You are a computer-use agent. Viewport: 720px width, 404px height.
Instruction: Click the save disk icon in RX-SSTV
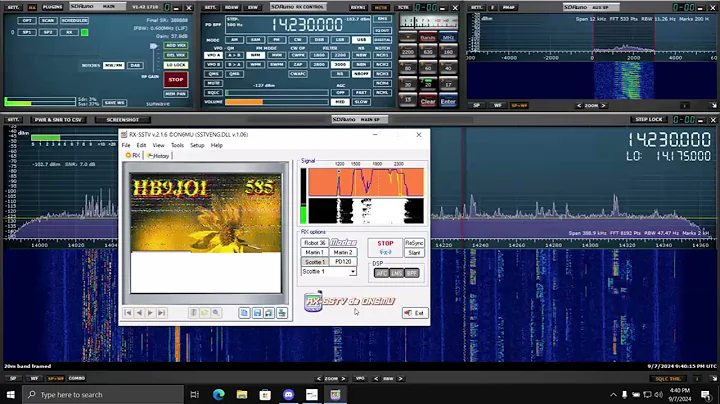coord(257,313)
